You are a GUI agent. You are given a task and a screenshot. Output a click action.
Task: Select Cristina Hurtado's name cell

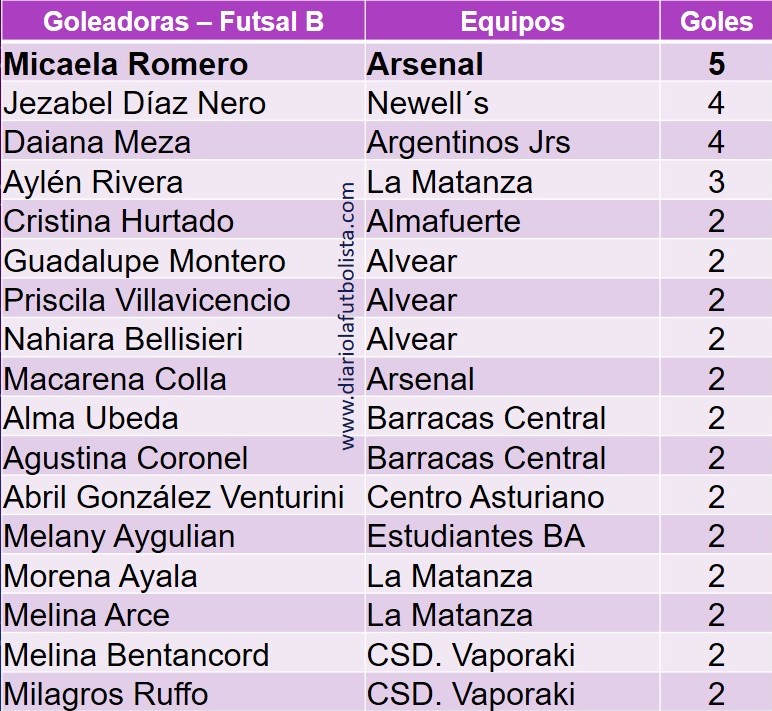coord(119,221)
